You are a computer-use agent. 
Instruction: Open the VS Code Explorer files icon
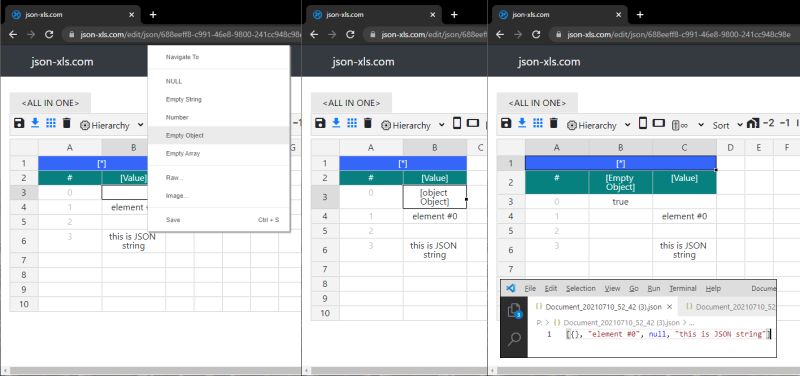point(514,310)
